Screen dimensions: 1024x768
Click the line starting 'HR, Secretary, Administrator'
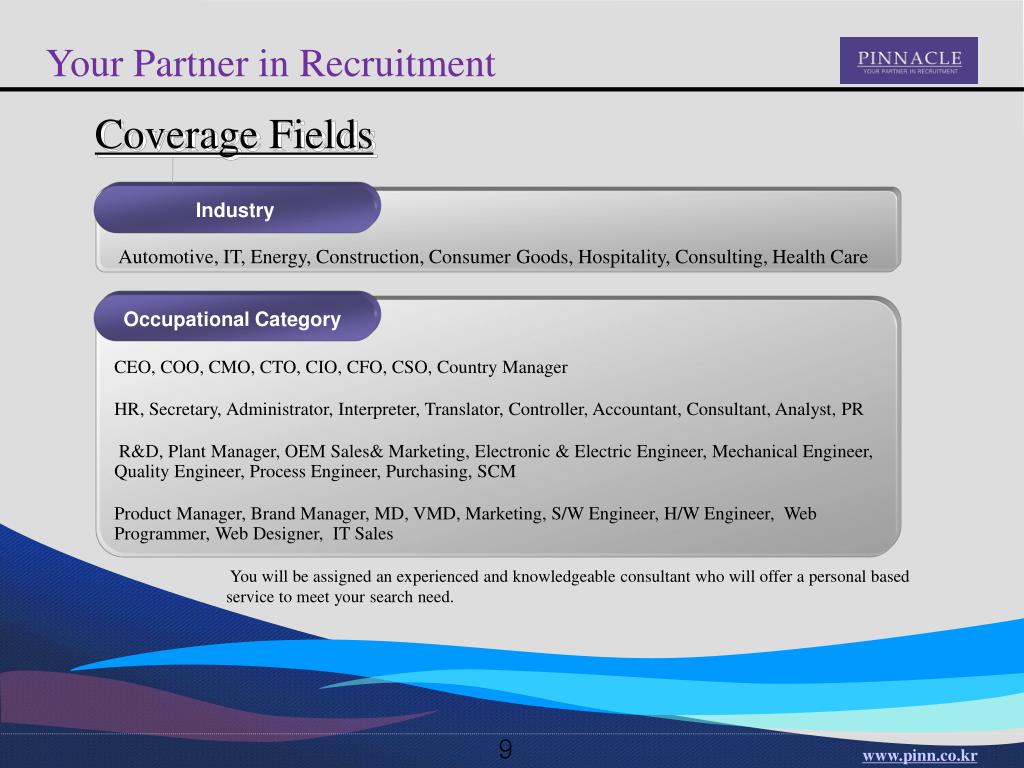pos(488,409)
